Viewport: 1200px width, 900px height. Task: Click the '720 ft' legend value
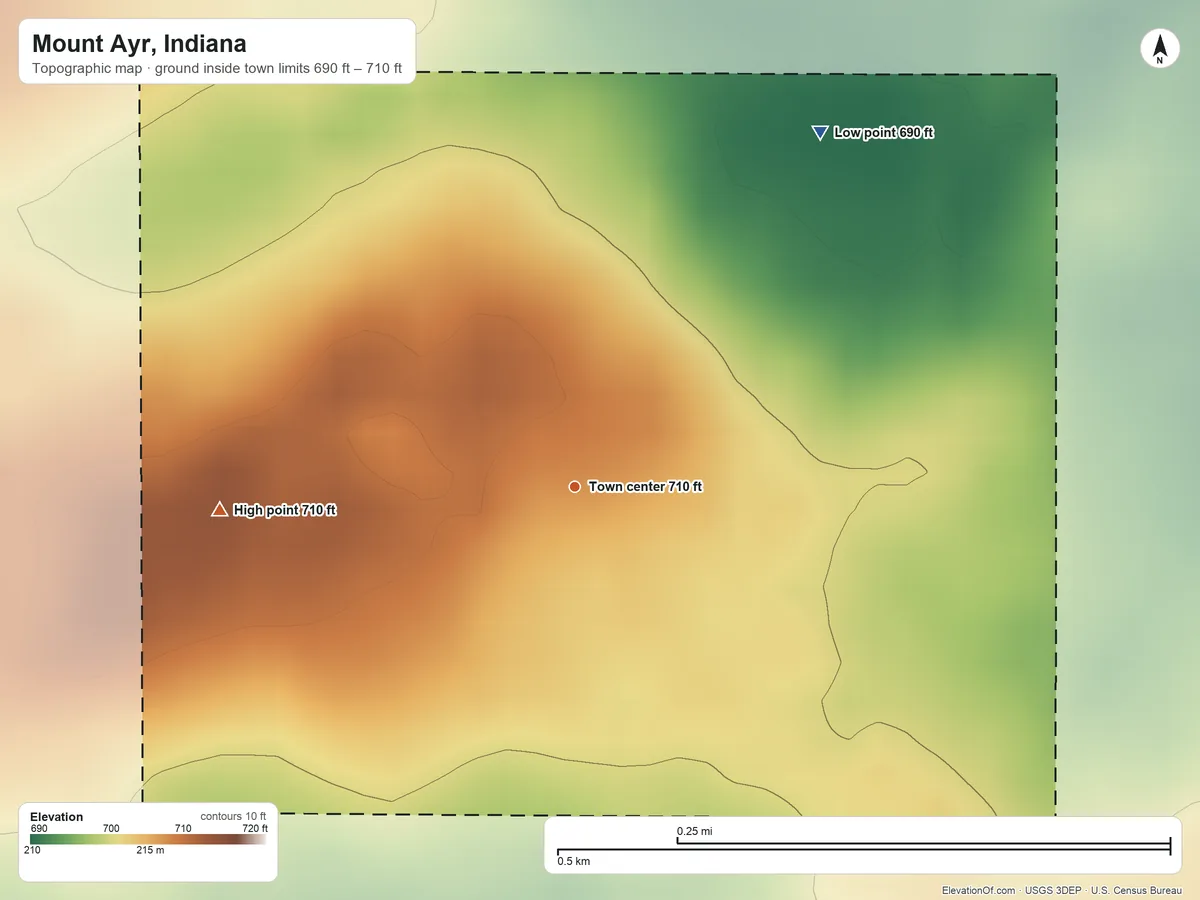click(254, 829)
